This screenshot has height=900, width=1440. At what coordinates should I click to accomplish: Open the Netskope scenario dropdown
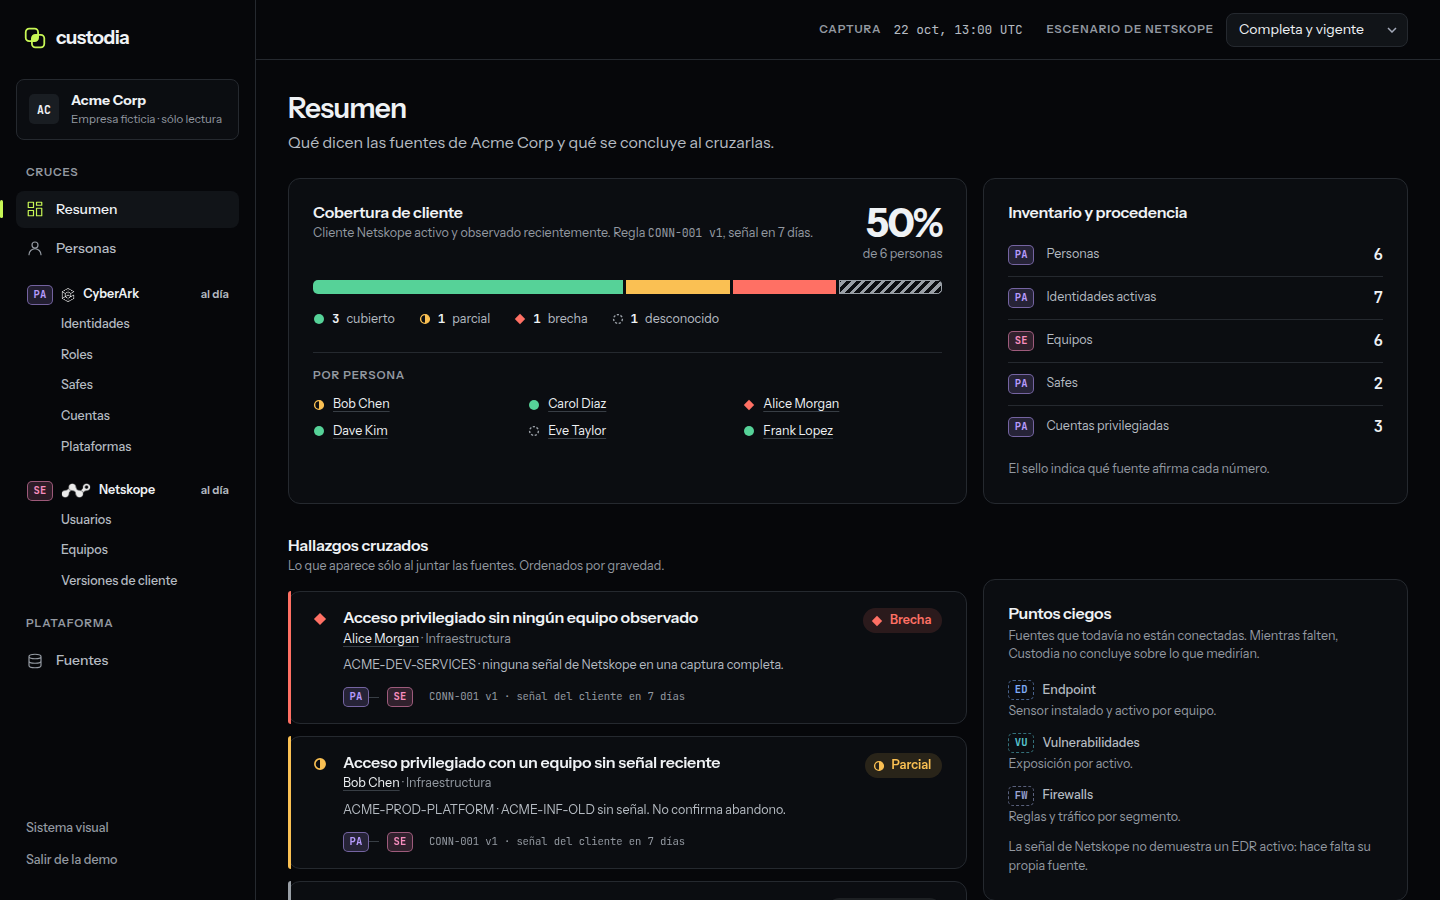tap(1316, 30)
